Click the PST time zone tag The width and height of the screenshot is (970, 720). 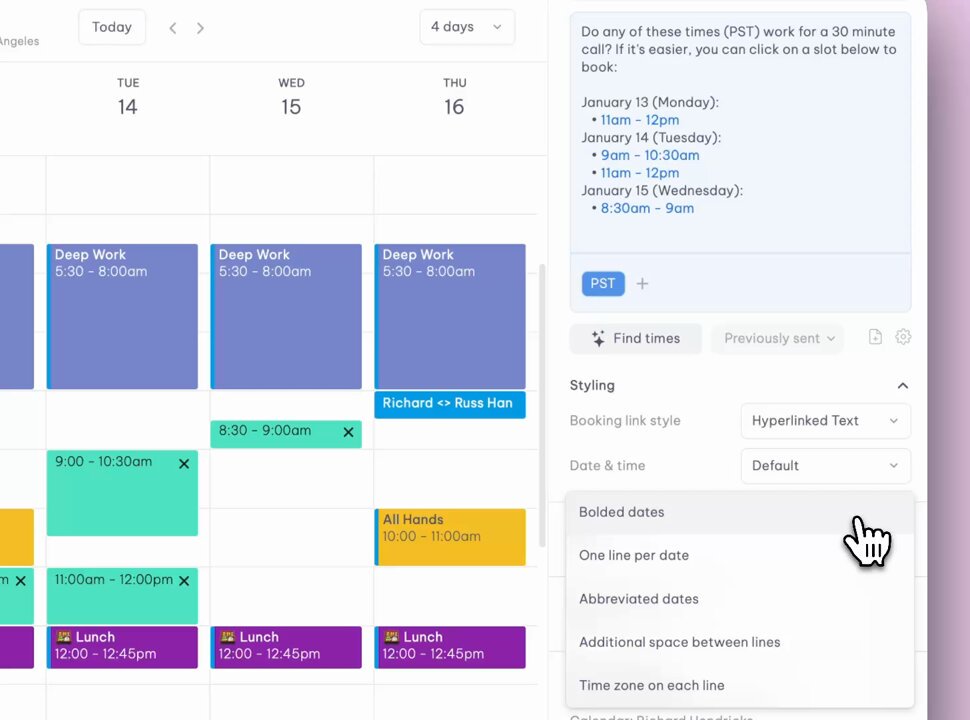pyautogui.click(x=603, y=283)
